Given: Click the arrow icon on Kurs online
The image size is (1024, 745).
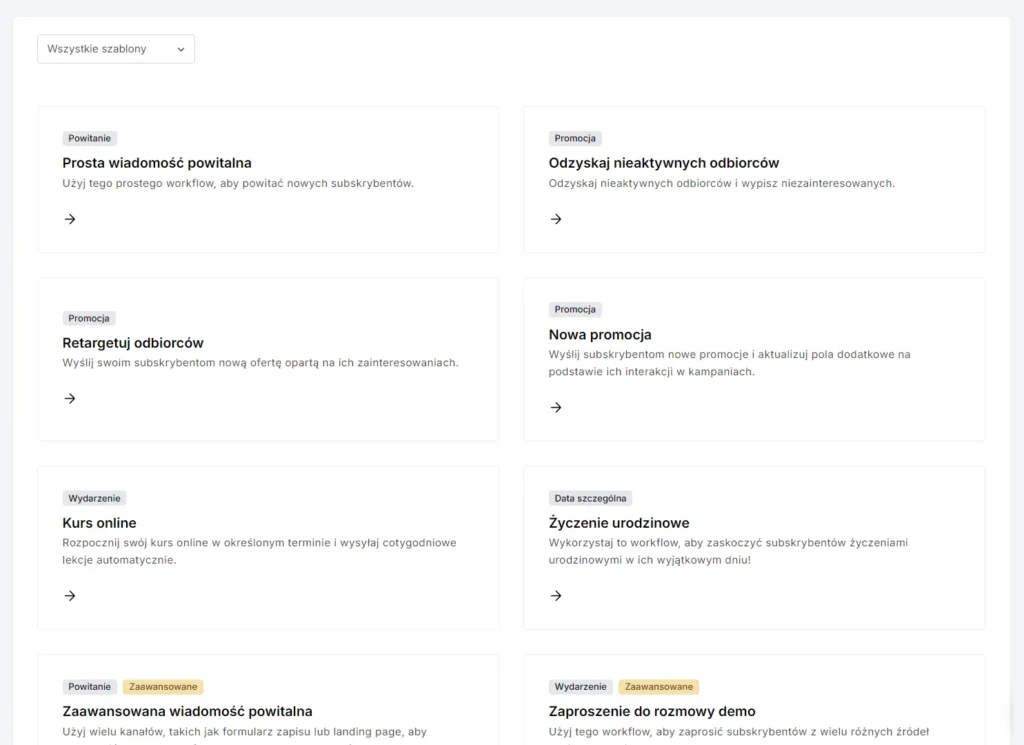Looking at the screenshot, I should pyautogui.click(x=69, y=595).
